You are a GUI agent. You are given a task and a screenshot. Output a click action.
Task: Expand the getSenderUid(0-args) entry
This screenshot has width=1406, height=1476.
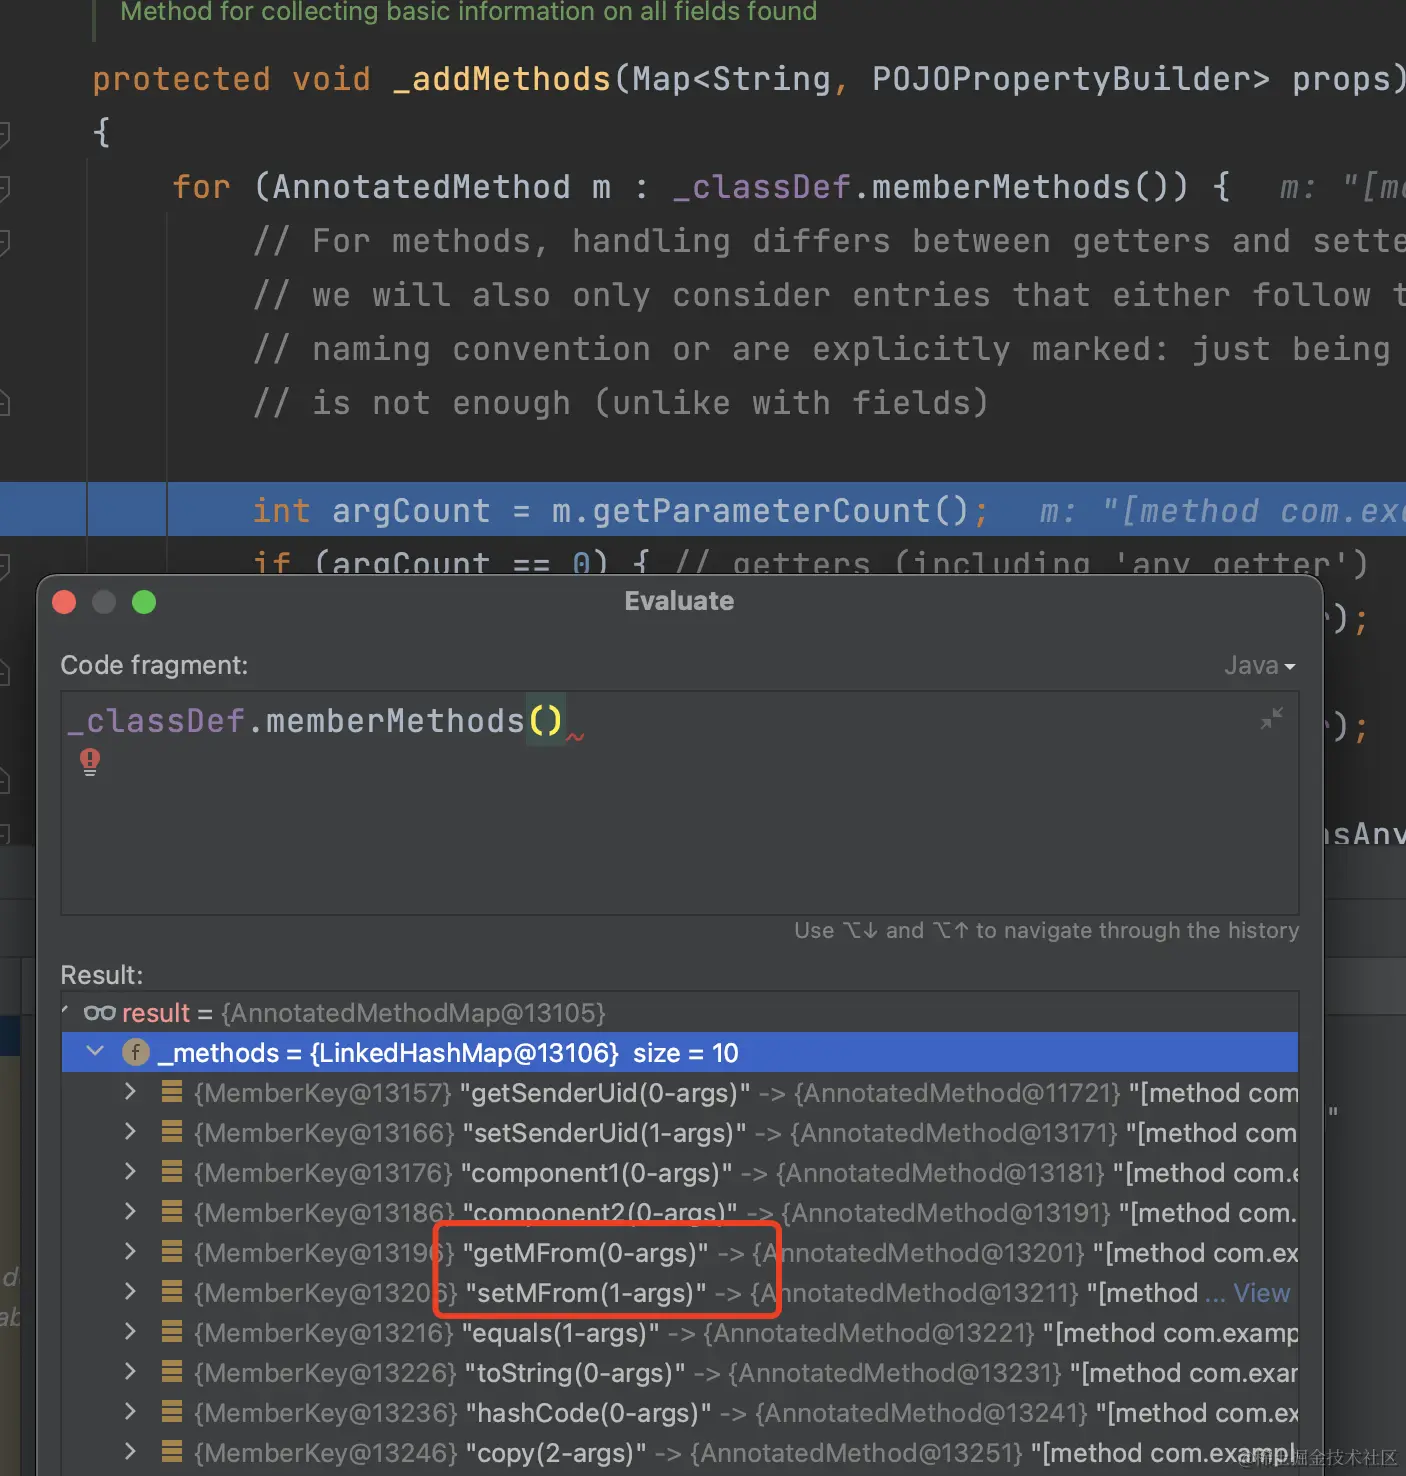point(130,1092)
